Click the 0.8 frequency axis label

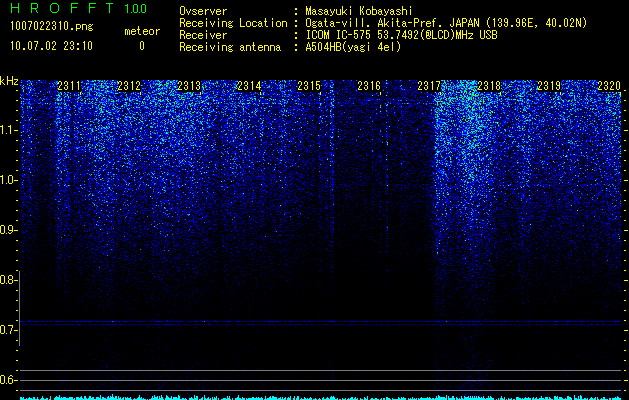(9, 280)
